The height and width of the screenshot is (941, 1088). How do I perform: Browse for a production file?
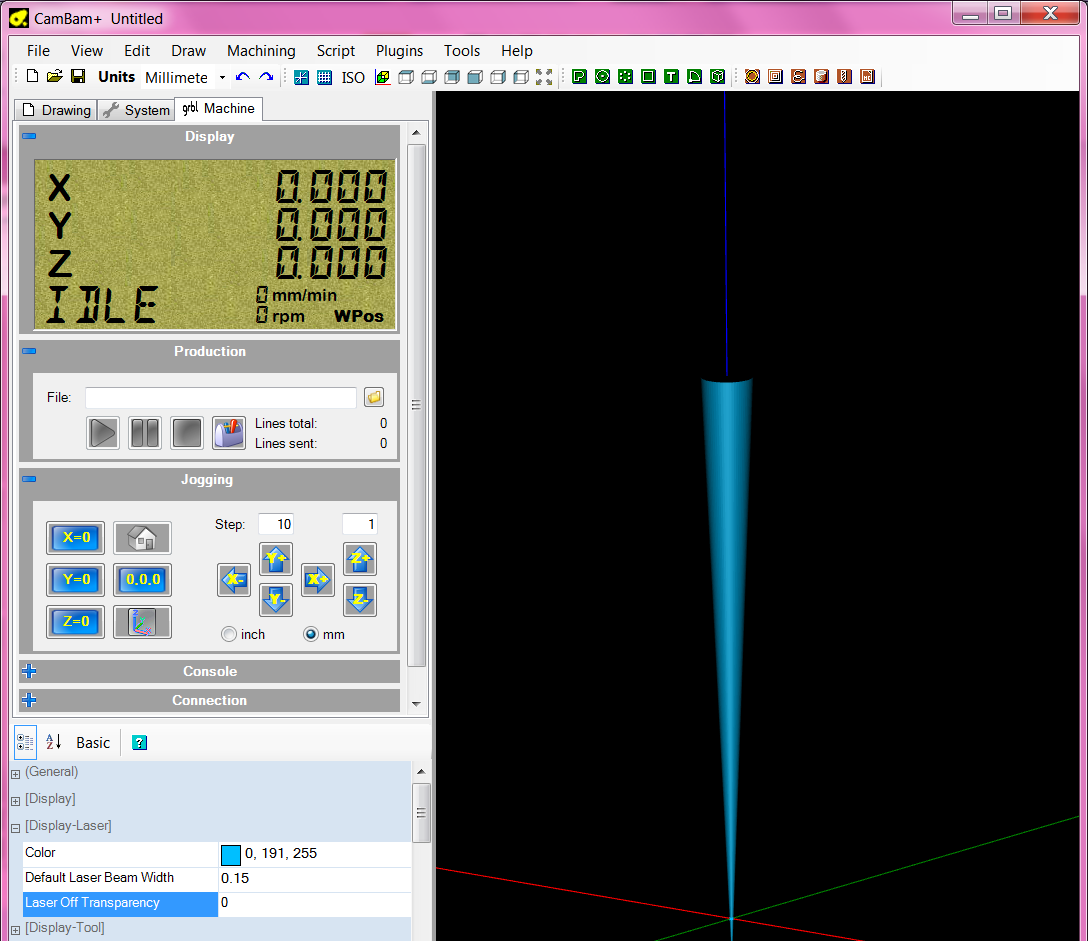click(x=374, y=397)
